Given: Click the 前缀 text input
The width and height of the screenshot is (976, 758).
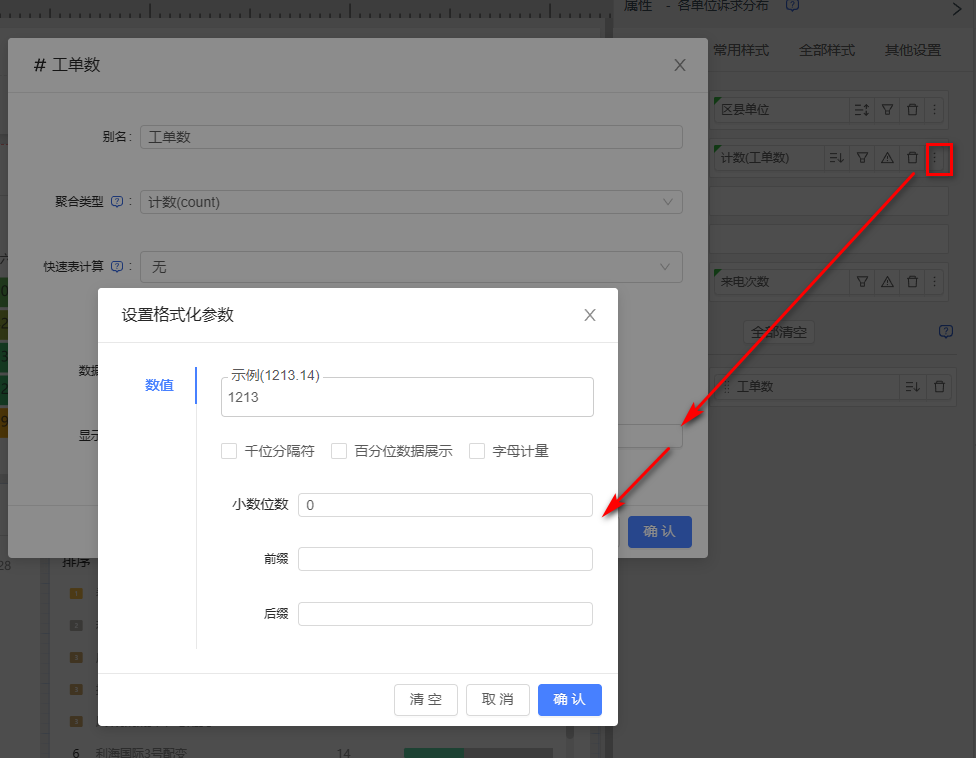Looking at the screenshot, I should (x=445, y=559).
